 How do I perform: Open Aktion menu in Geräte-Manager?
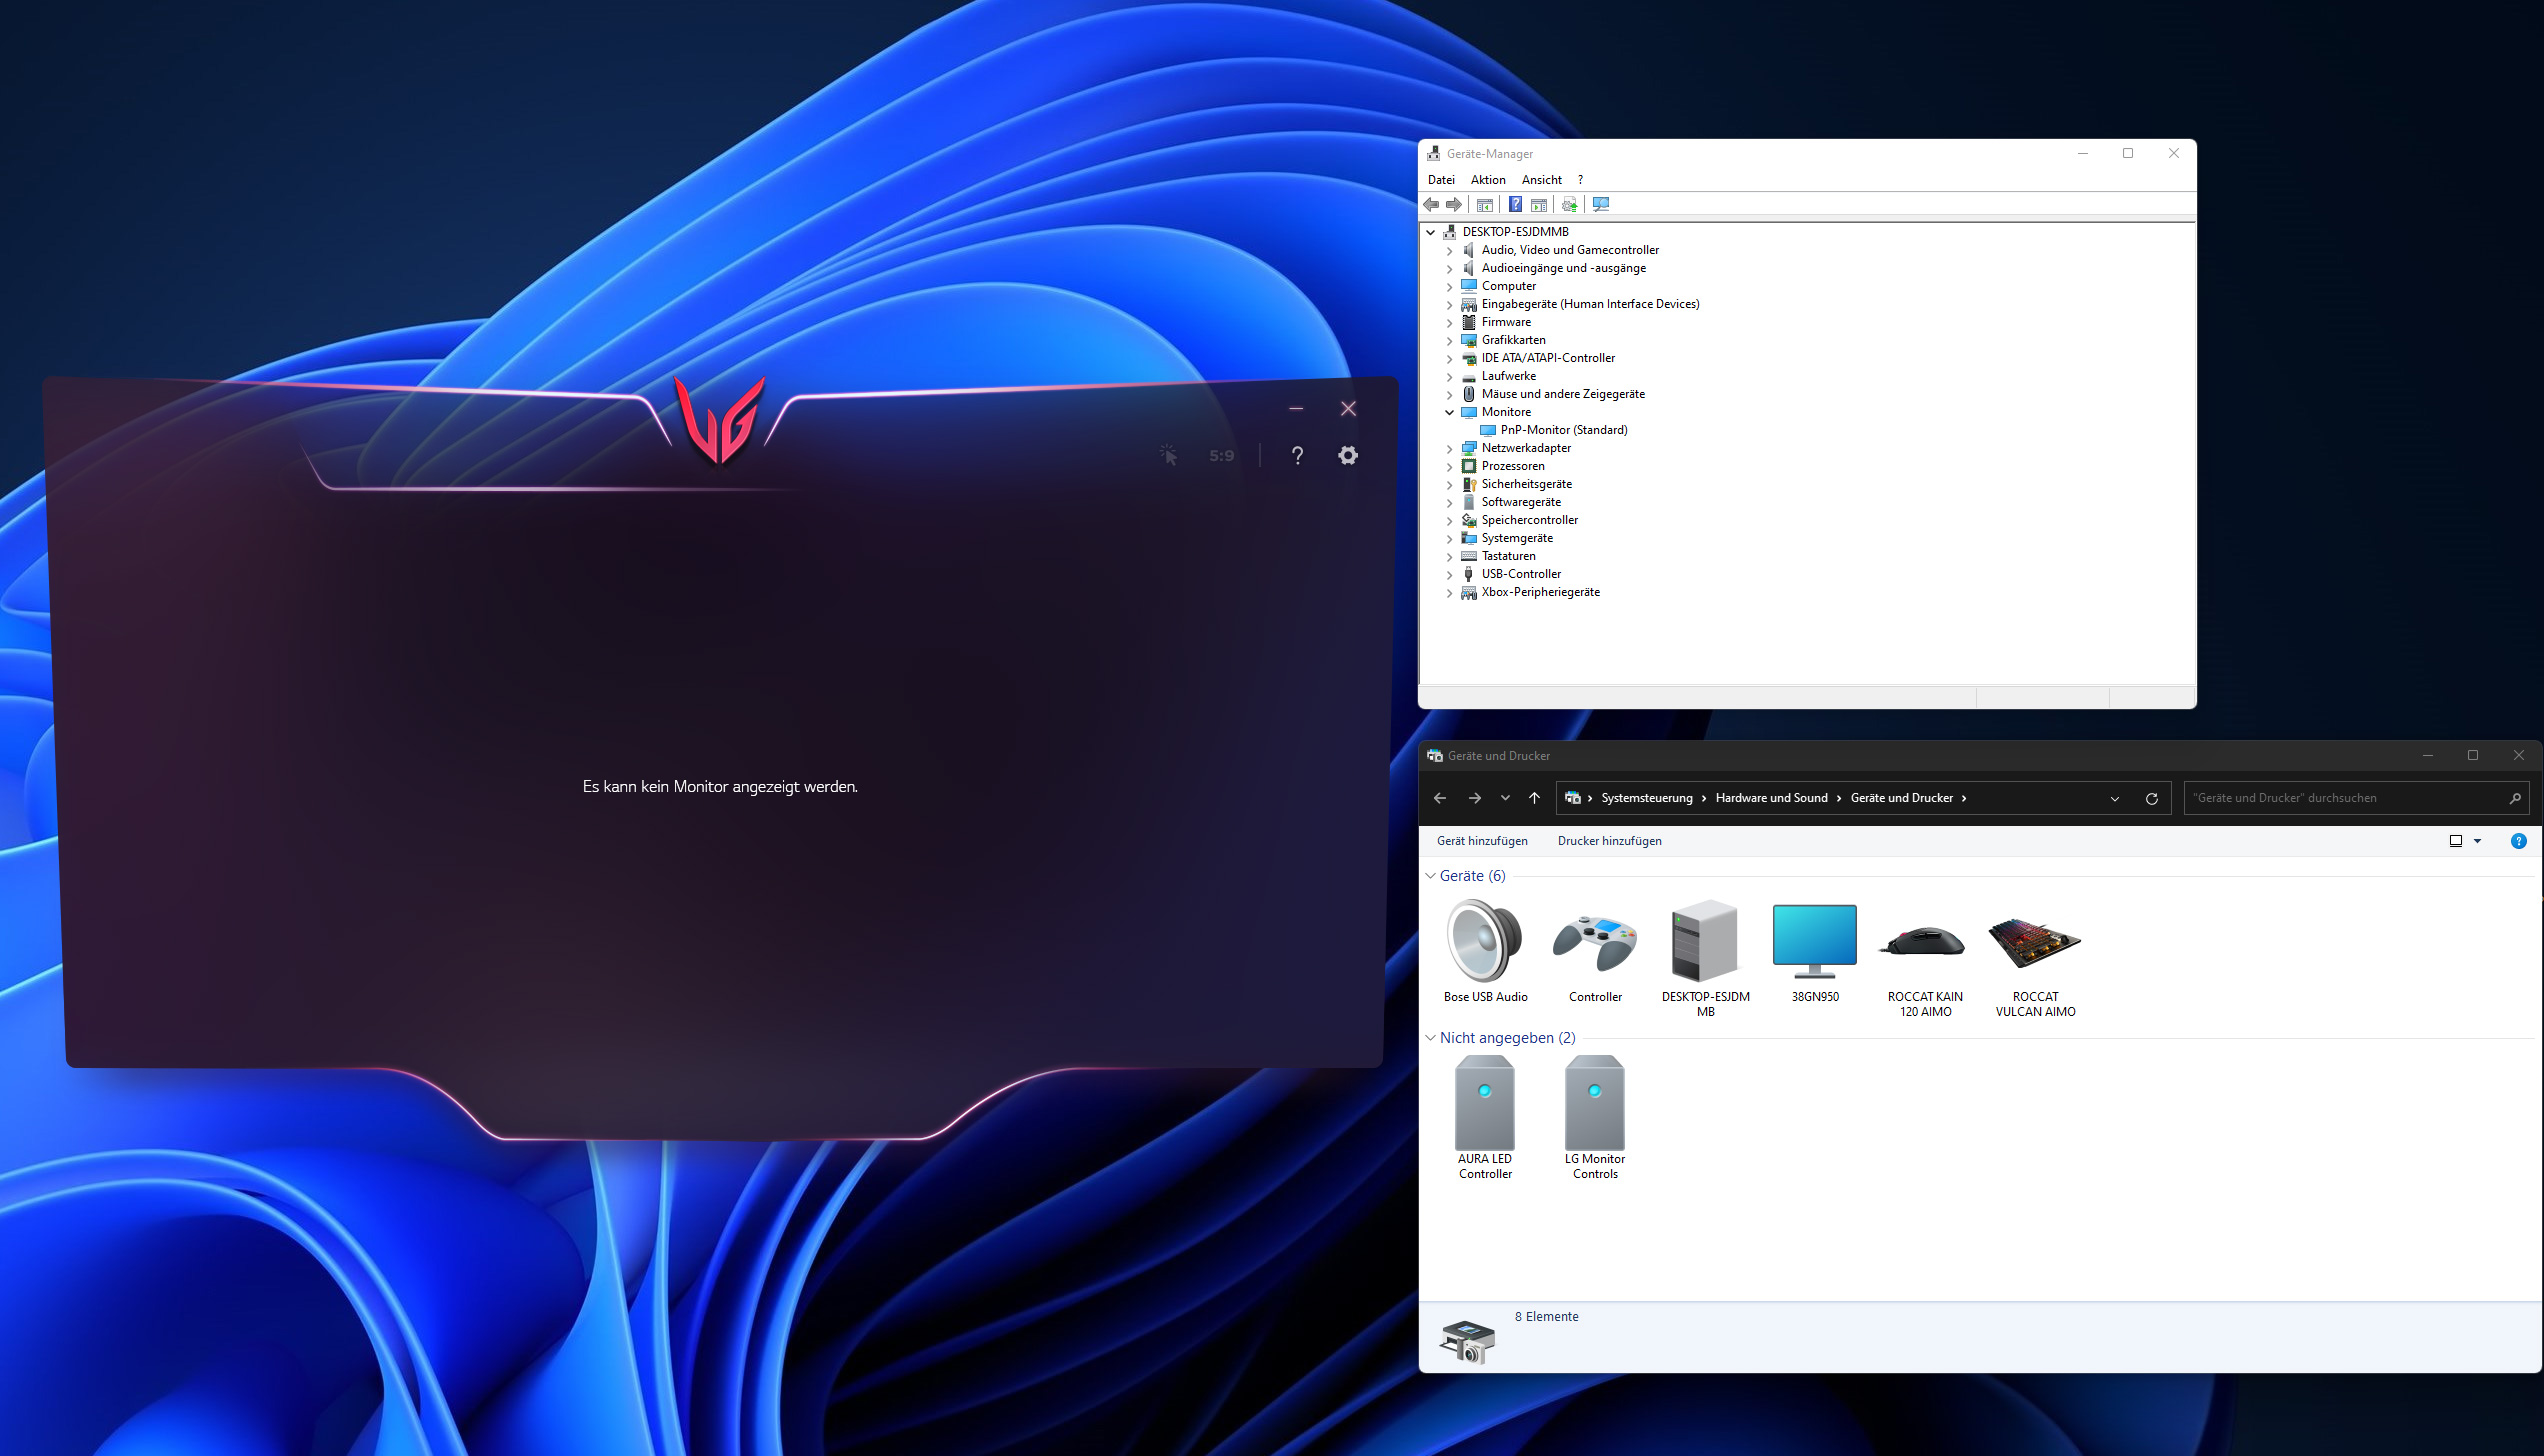1488,180
